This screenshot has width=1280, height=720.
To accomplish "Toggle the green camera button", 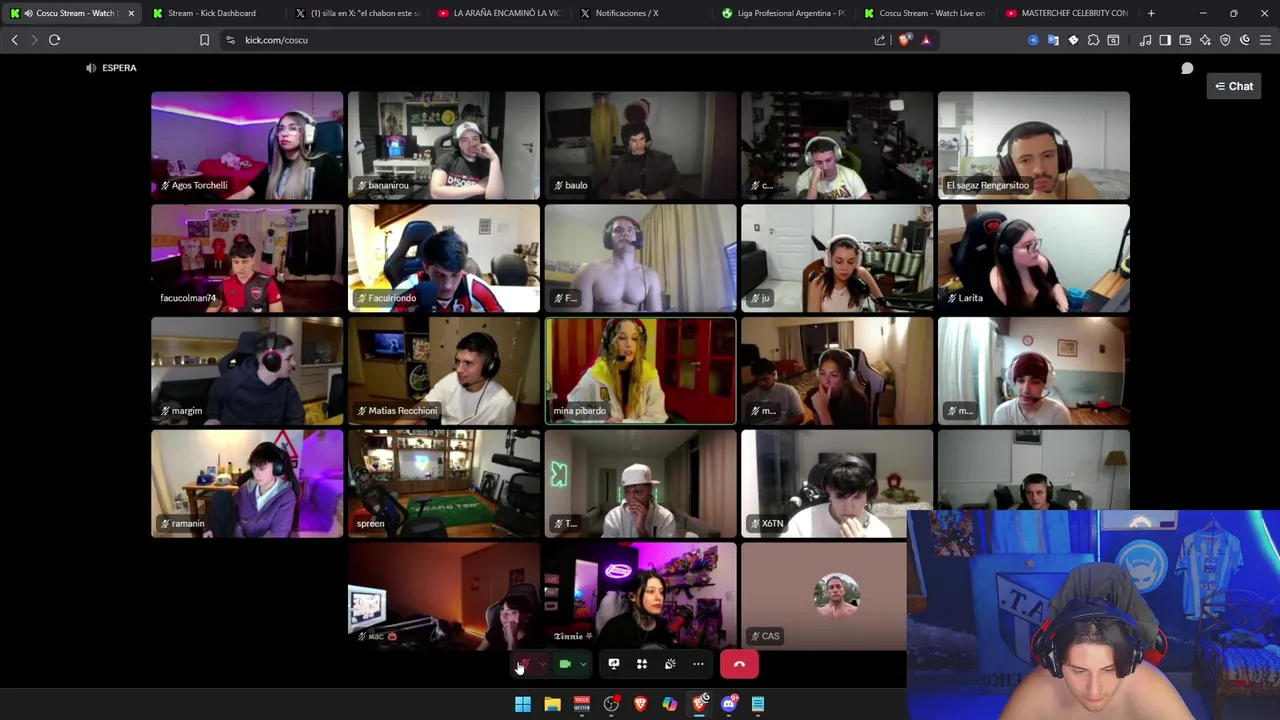I will (565, 664).
